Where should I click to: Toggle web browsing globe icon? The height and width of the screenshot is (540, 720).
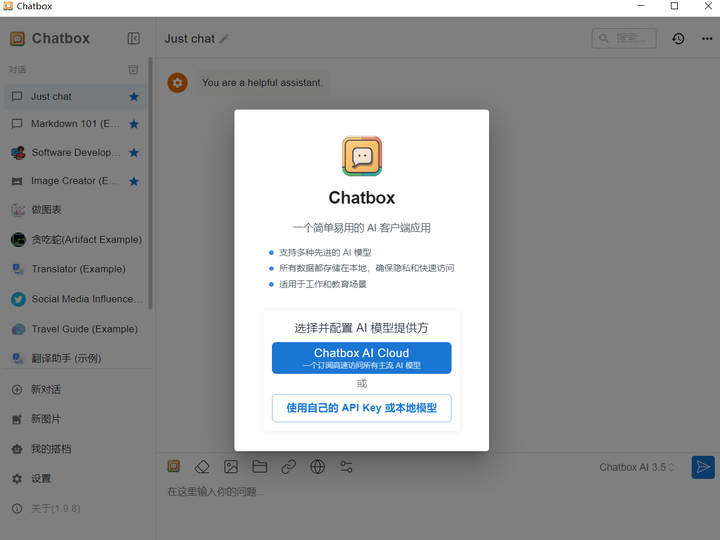(317, 467)
